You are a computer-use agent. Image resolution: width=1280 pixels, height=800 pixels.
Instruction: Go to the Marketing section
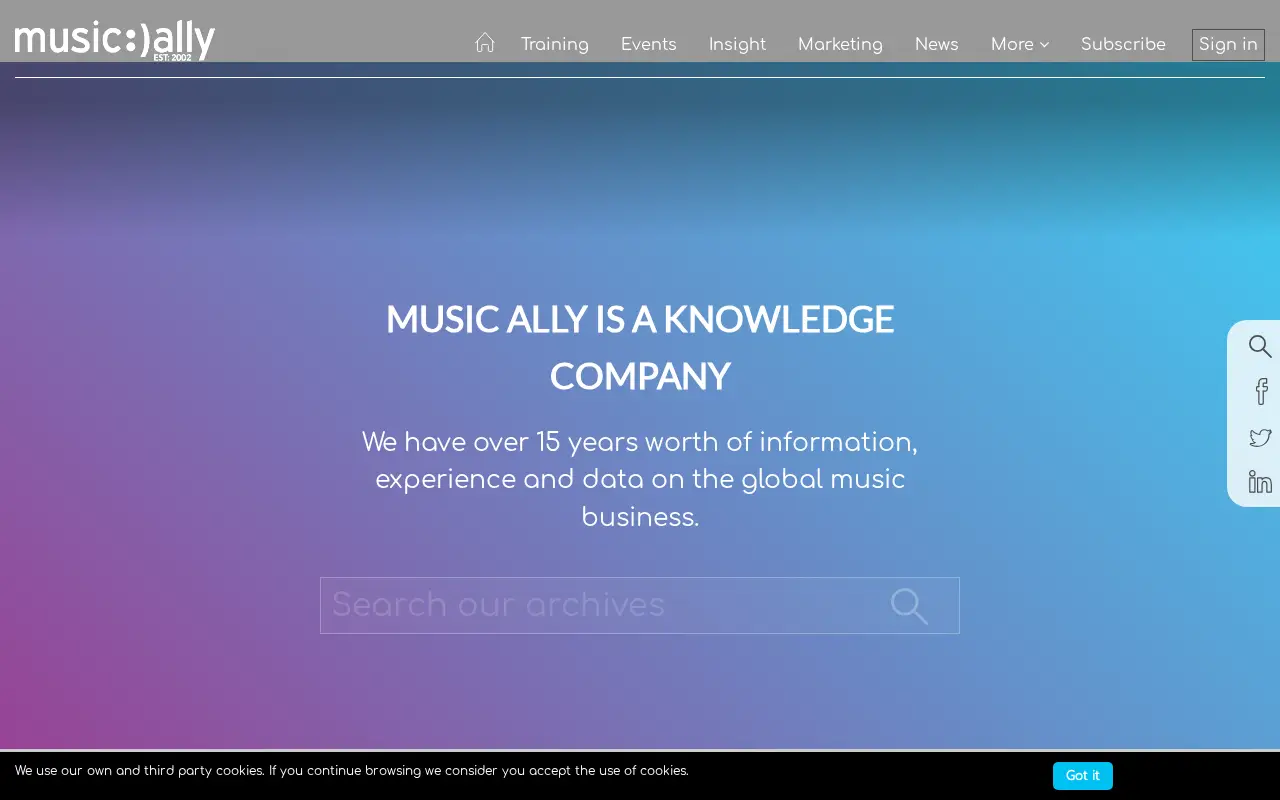click(x=840, y=44)
